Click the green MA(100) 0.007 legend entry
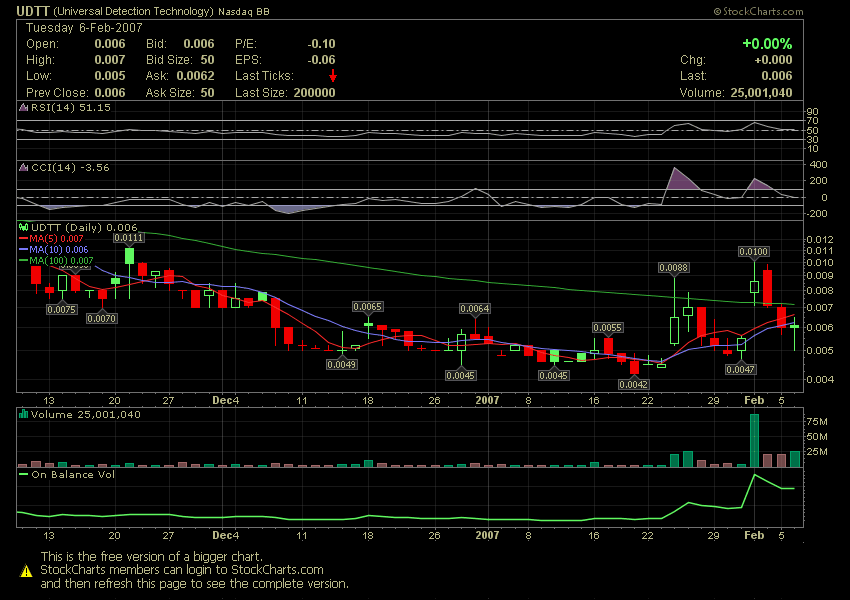 [56, 260]
